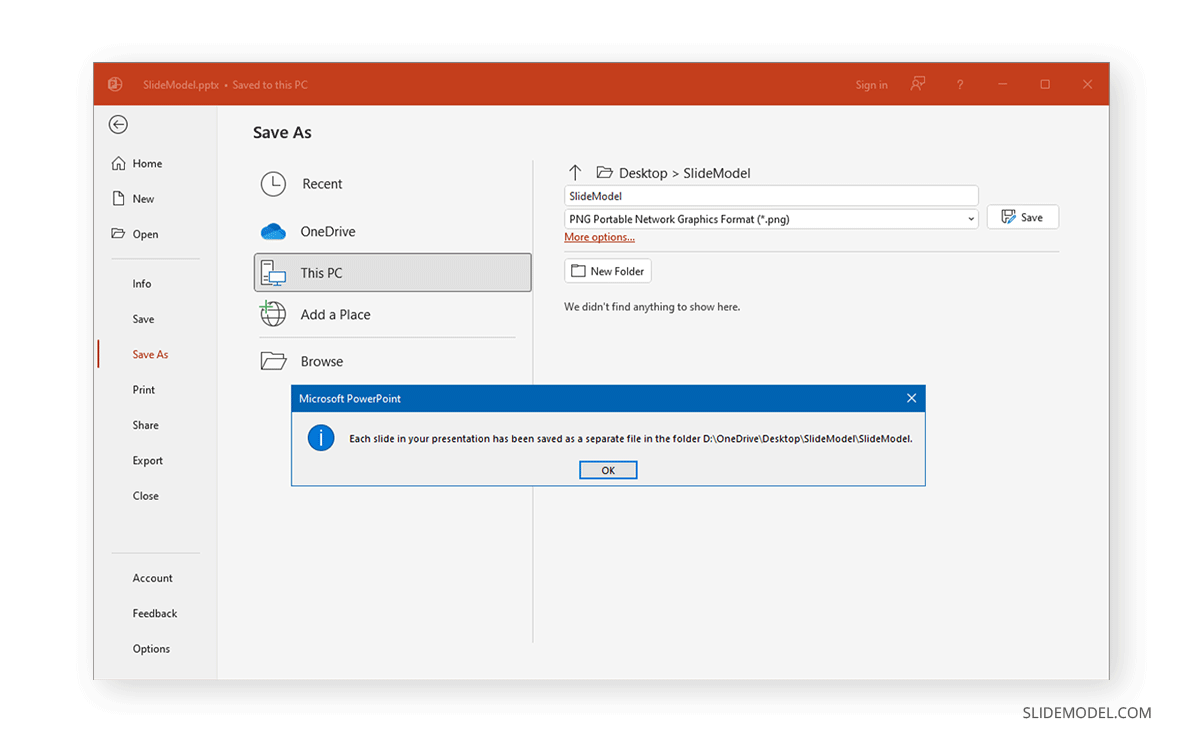Open the Share page
Viewport: 1200px width, 743px height.
click(x=145, y=425)
